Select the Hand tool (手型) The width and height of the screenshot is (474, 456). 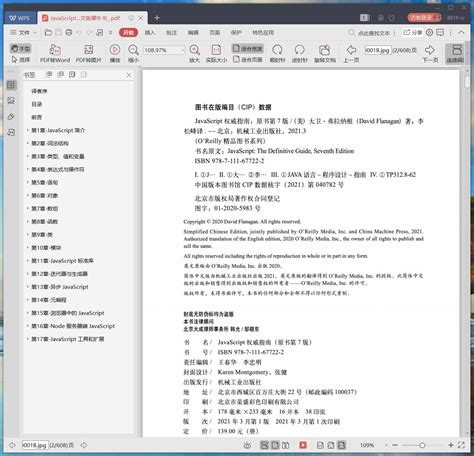pos(20,49)
